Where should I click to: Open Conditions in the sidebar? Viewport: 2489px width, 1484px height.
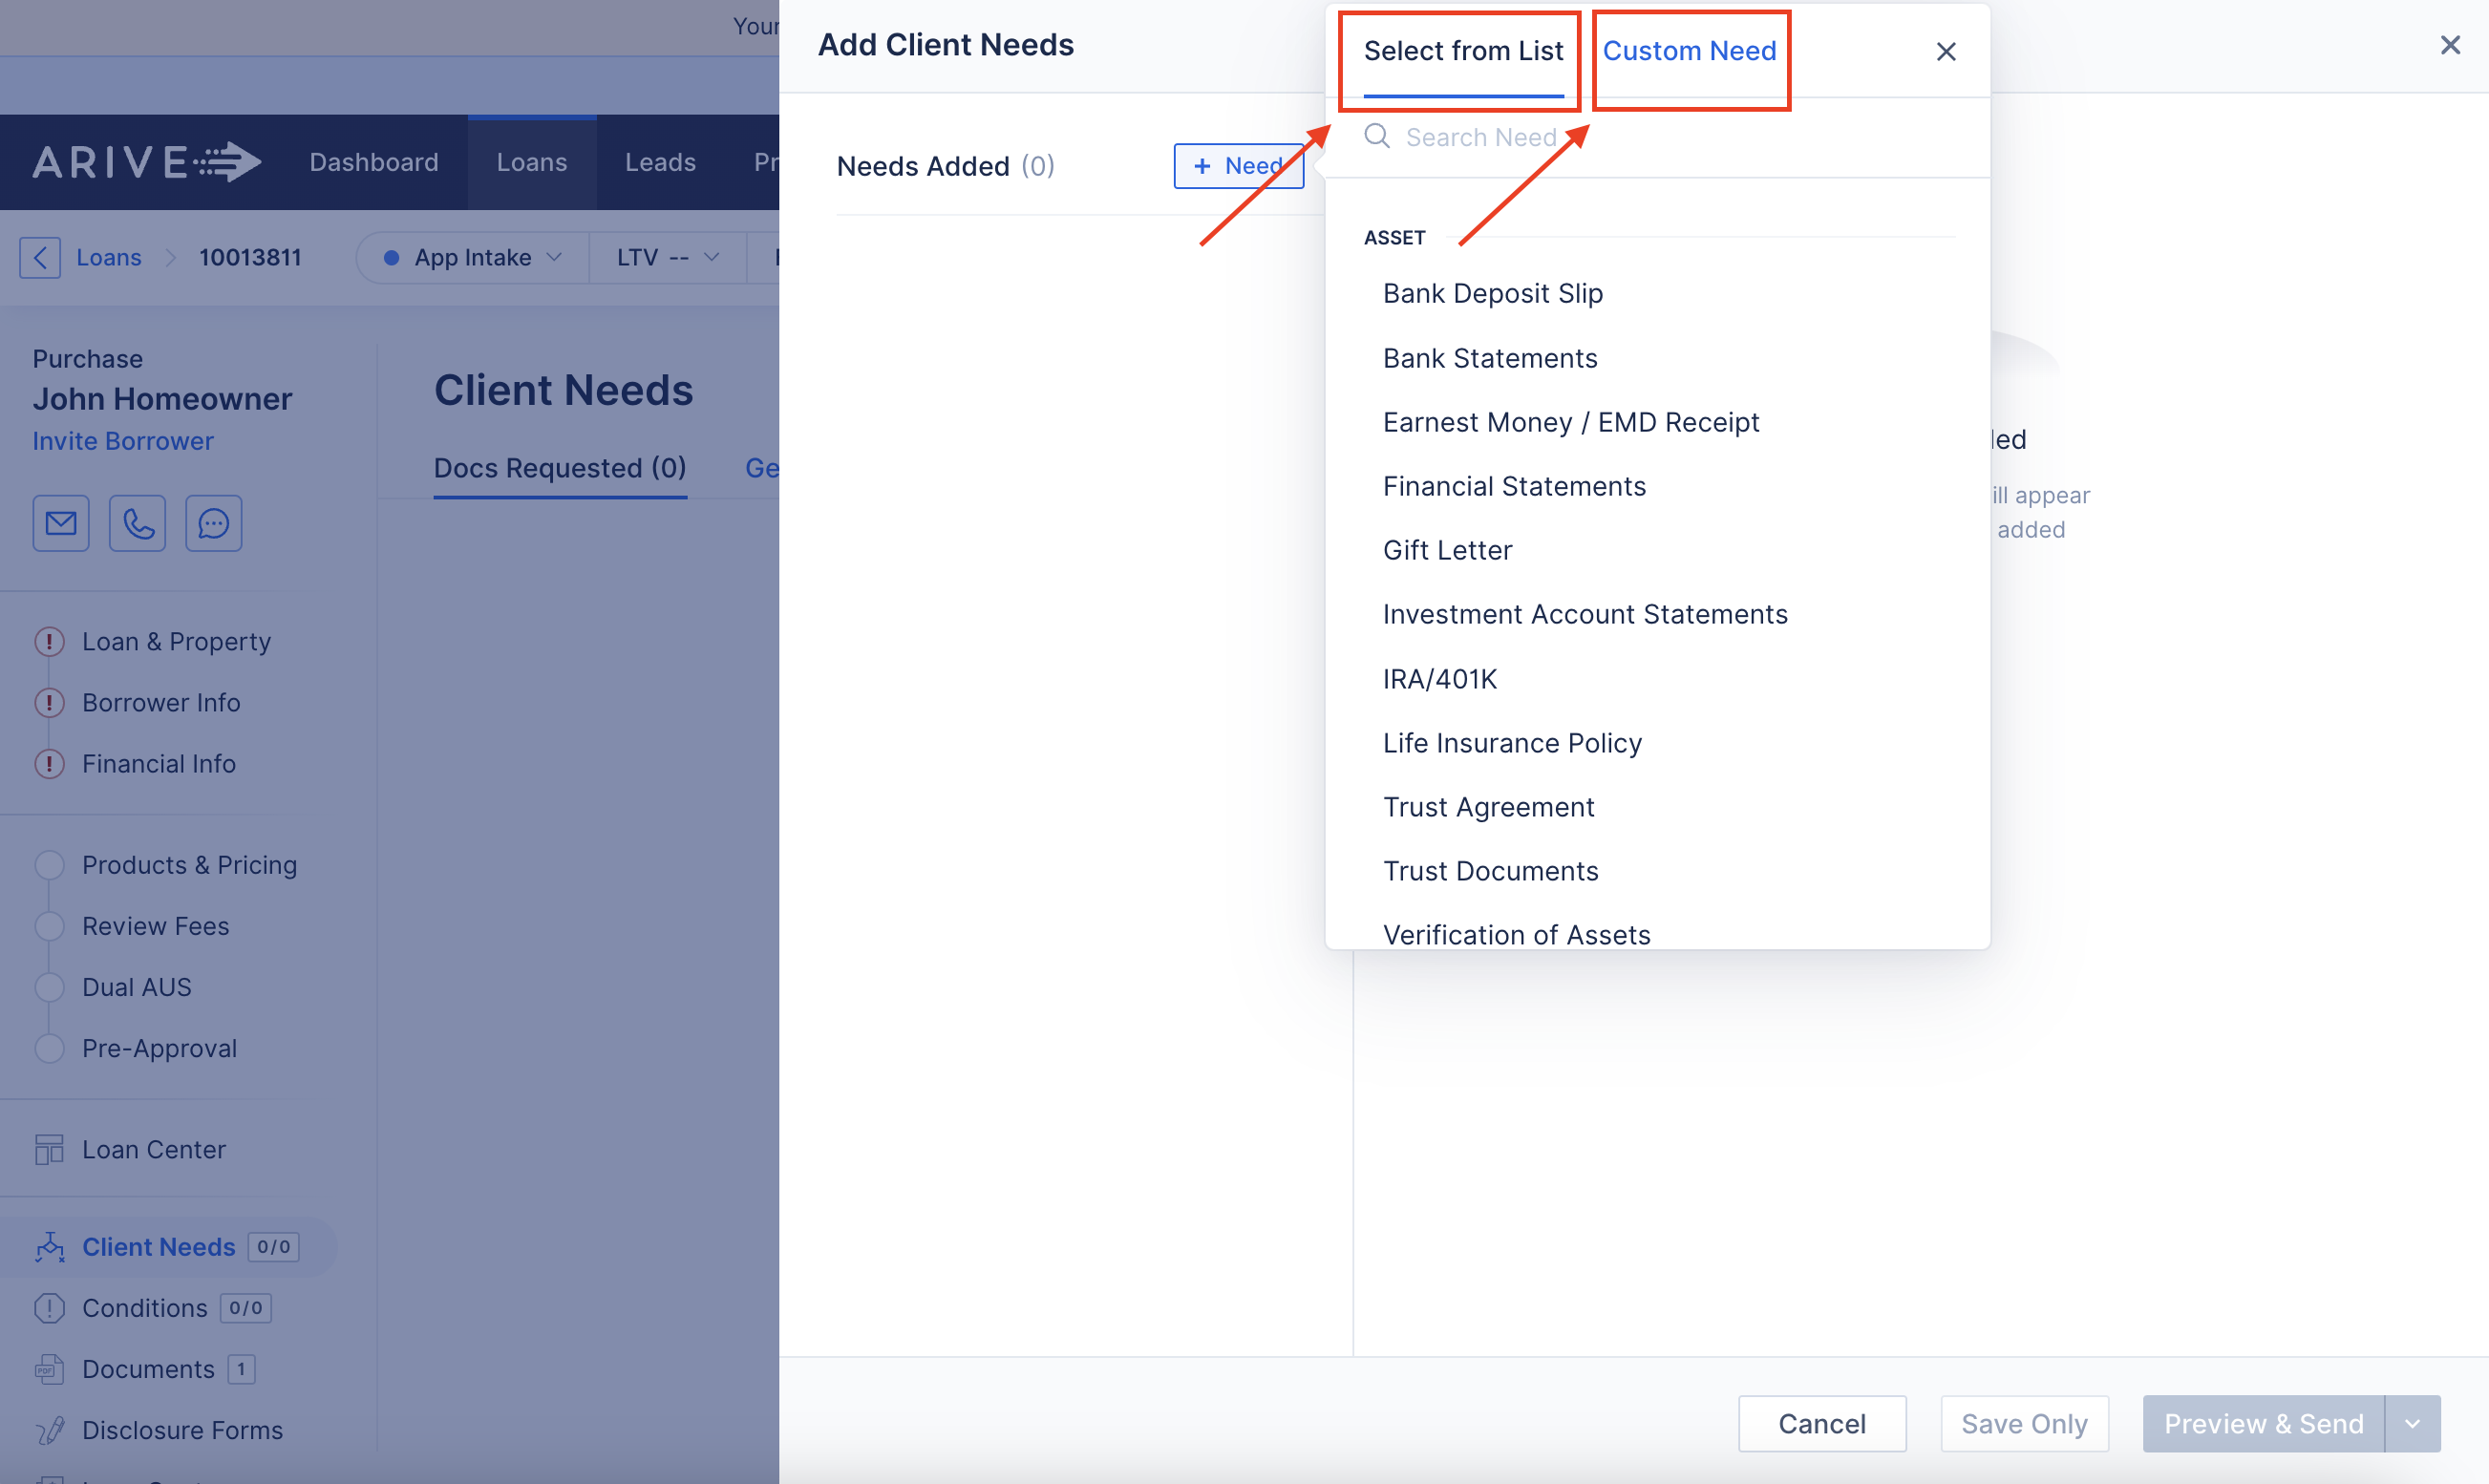point(144,1307)
